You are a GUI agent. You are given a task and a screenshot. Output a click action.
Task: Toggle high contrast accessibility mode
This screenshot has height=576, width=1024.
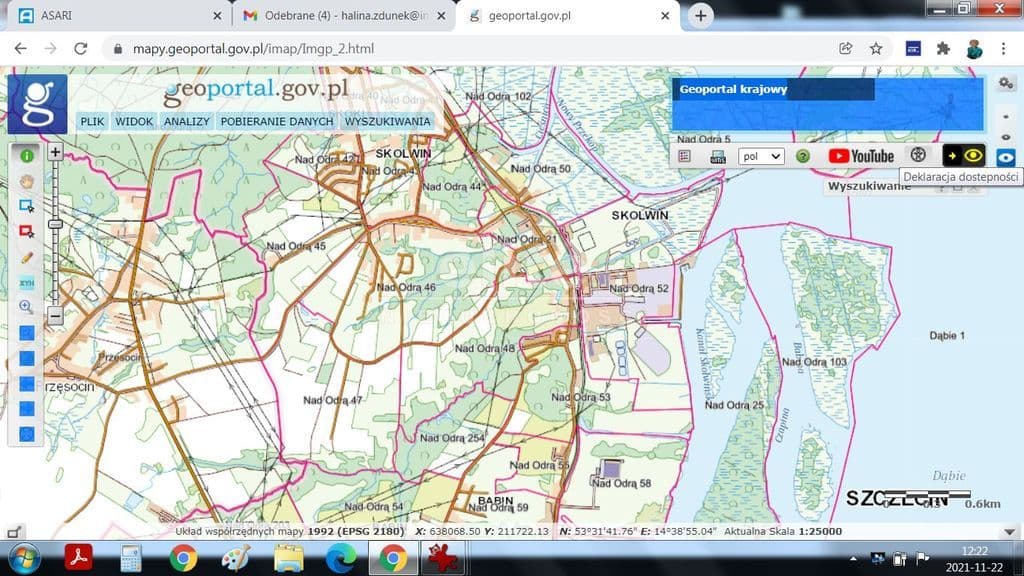click(965, 155)
